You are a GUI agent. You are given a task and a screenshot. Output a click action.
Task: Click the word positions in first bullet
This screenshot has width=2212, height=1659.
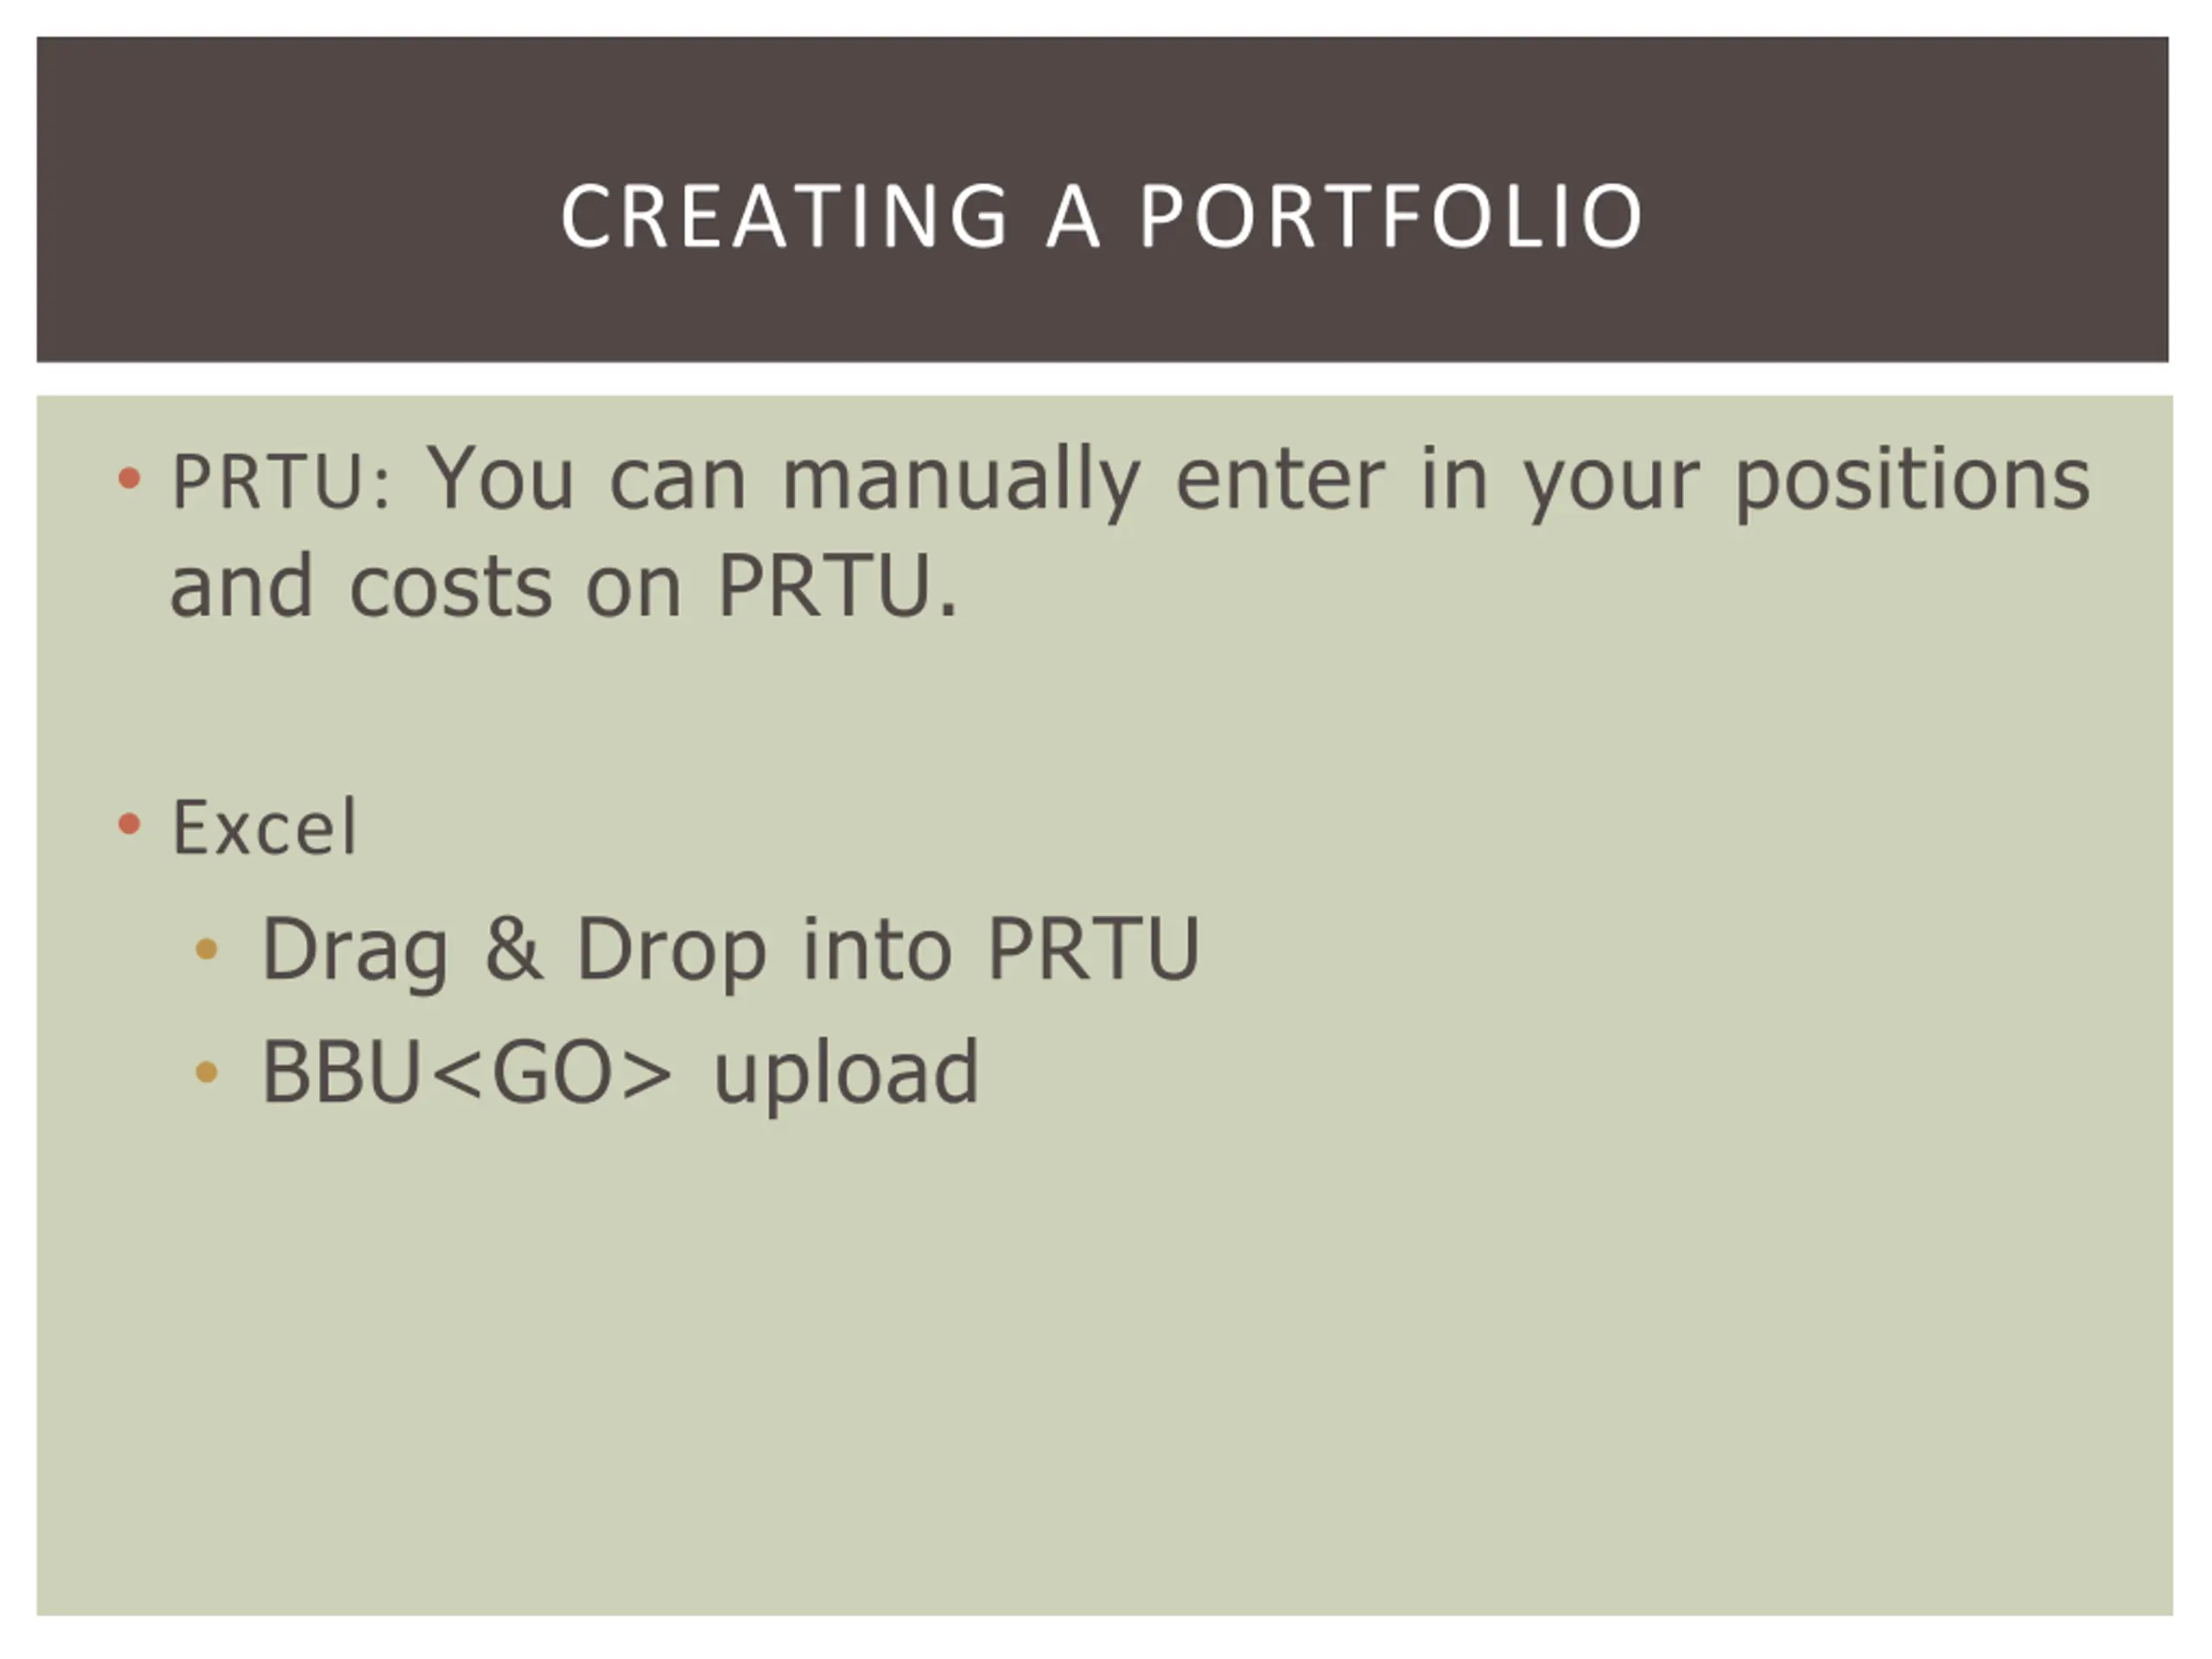[1912, 484]
